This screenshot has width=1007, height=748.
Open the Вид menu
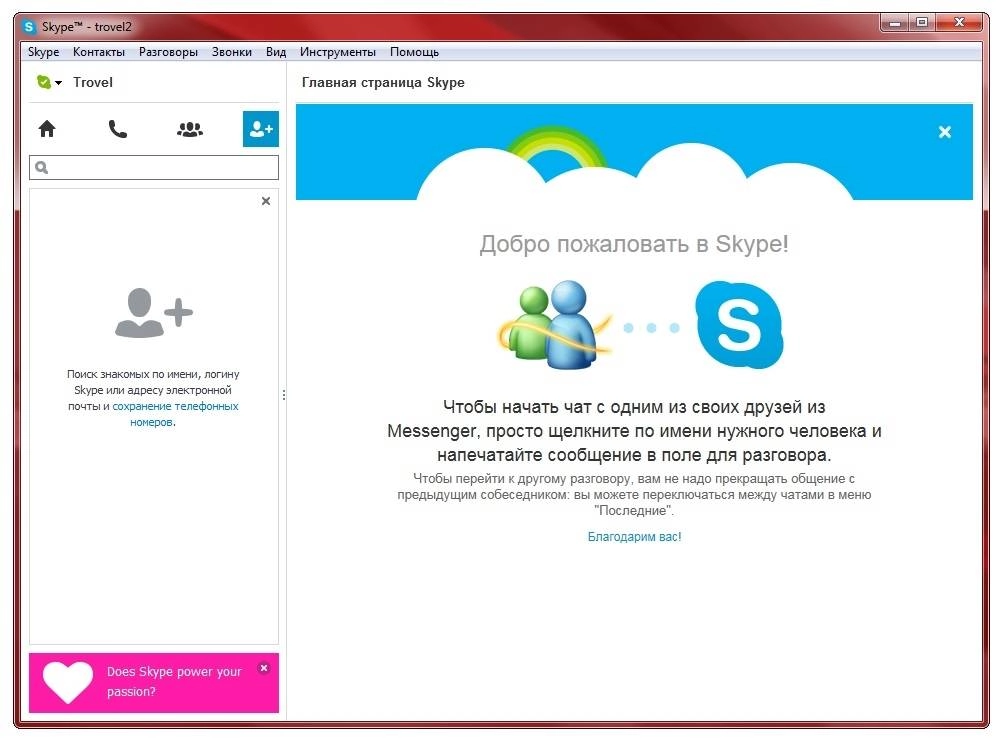(x=276, y=52)
